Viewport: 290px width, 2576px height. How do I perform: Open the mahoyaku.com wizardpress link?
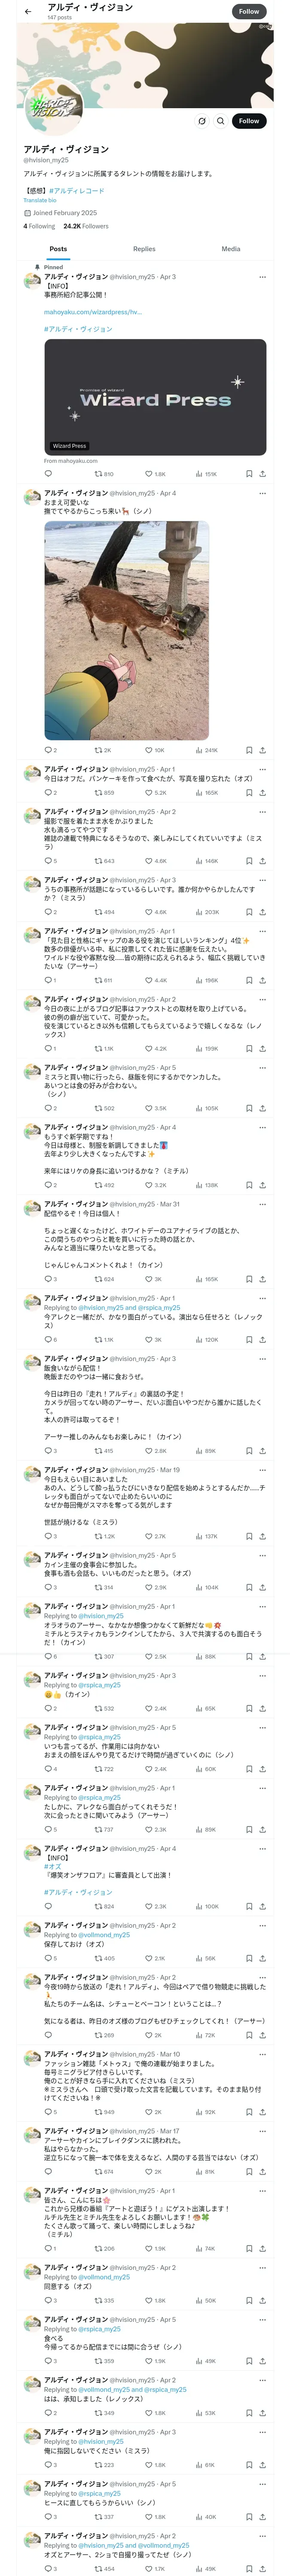(x=93, y=312)
